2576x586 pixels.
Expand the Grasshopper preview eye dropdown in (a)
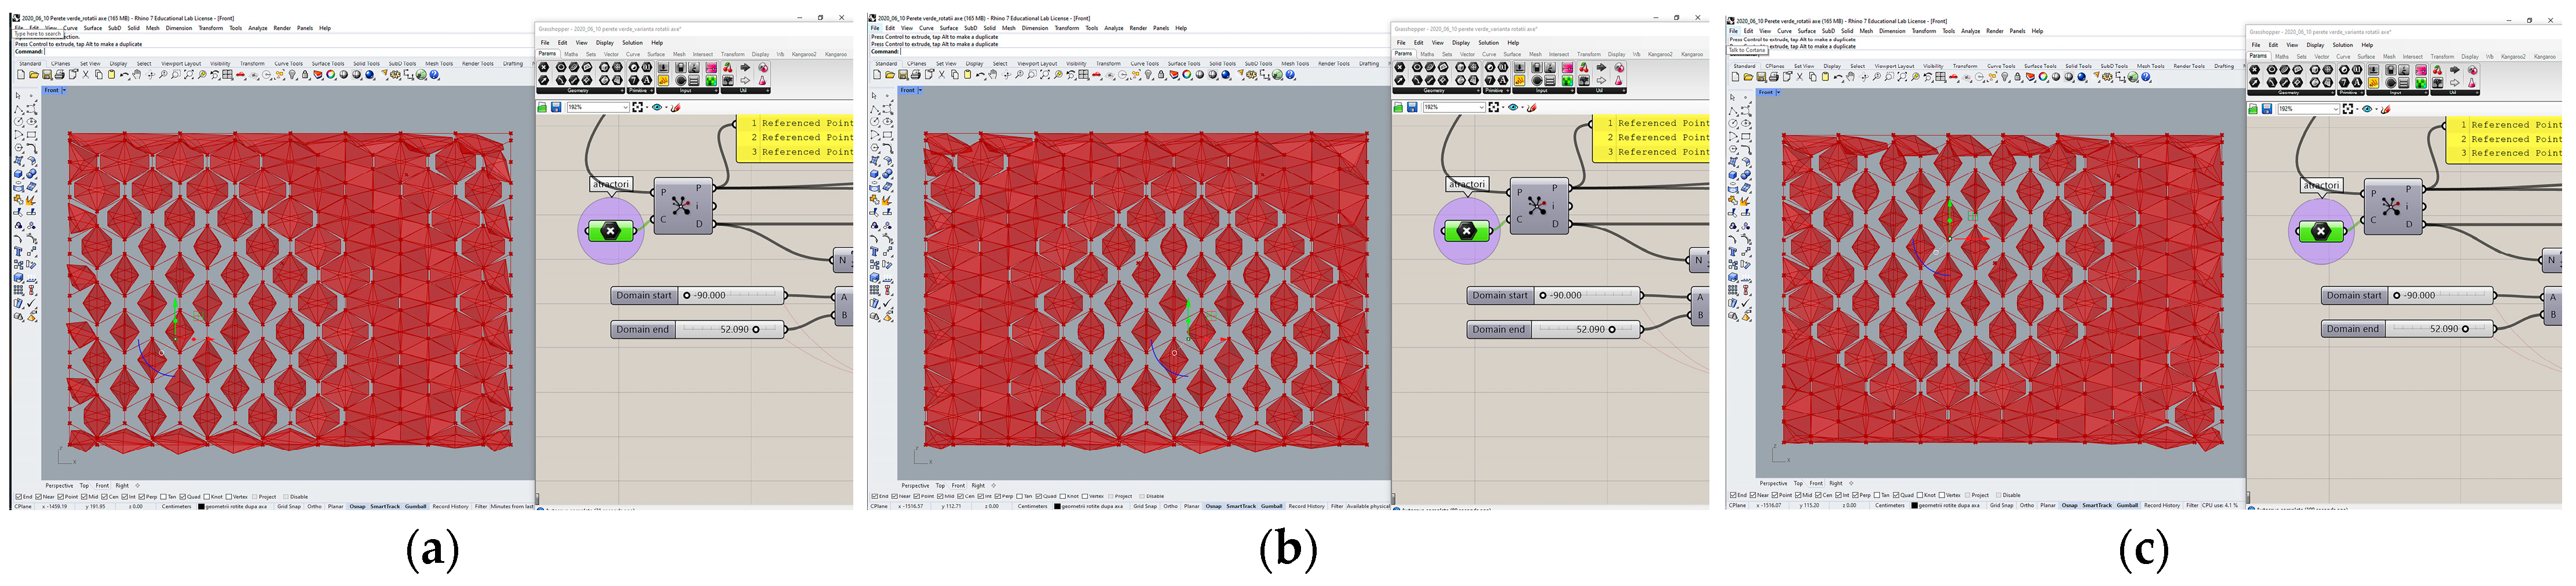(x=666, y=107)
